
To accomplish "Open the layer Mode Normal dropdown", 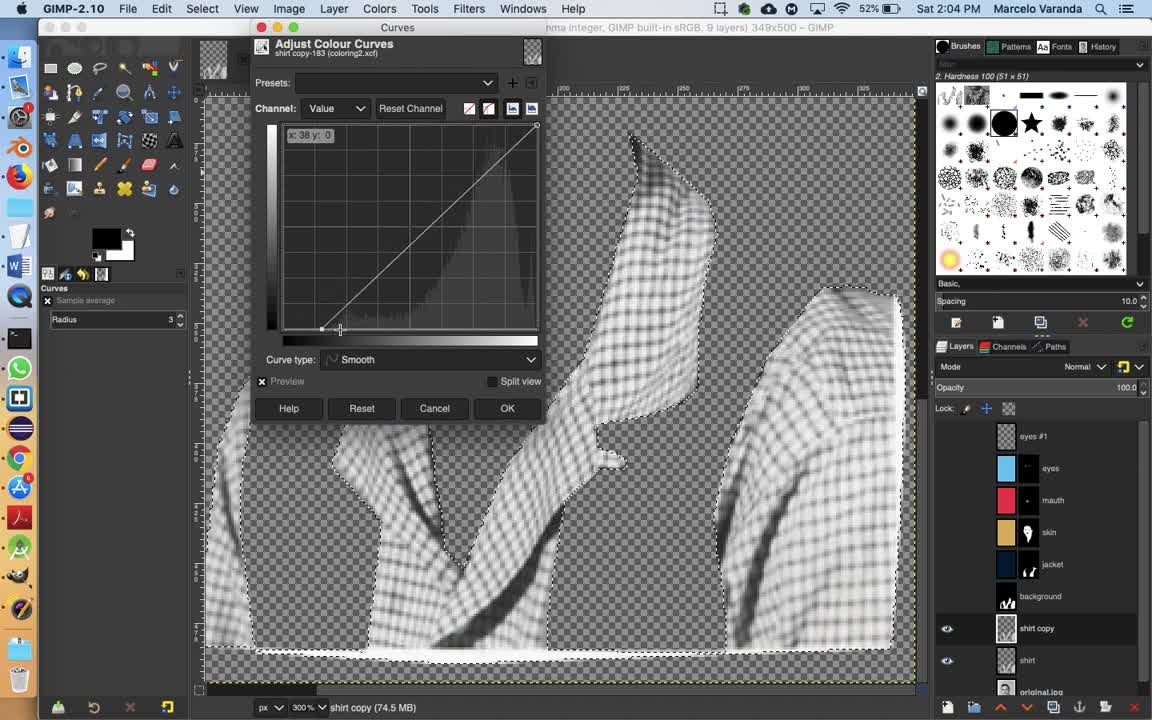I will click(1084, 367).
